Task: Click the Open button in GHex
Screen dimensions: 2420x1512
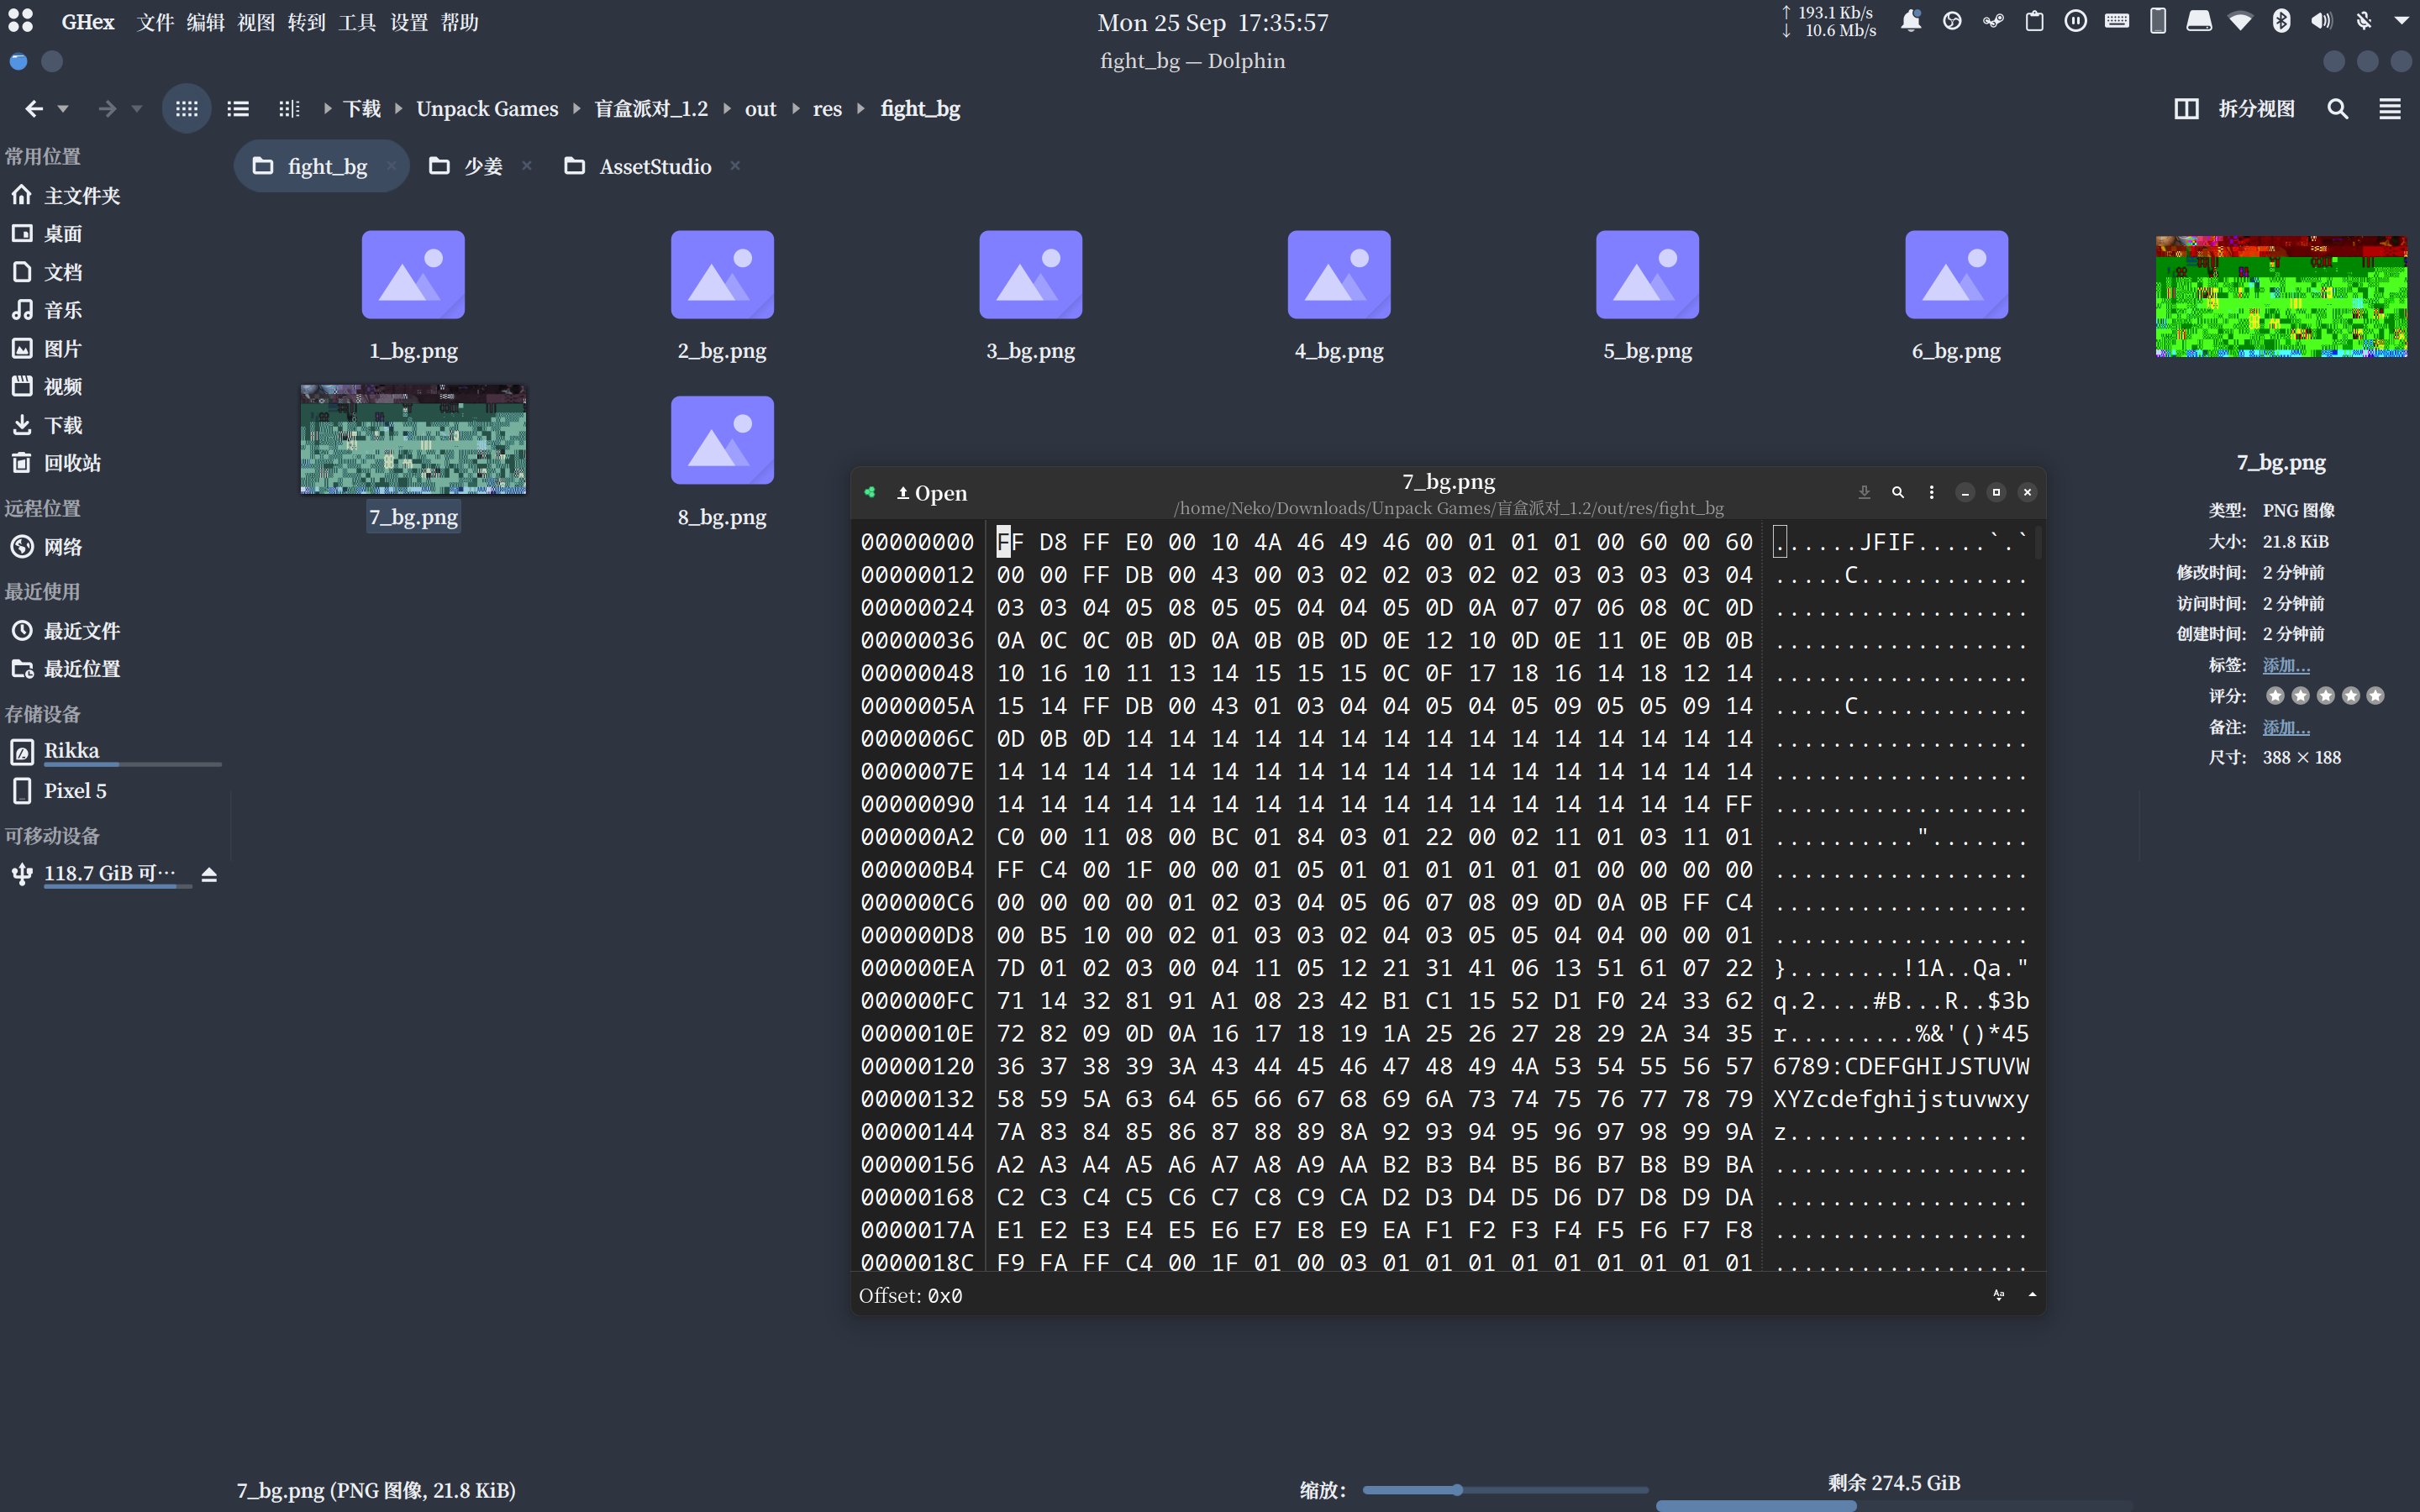Action: tap(930, 492)
